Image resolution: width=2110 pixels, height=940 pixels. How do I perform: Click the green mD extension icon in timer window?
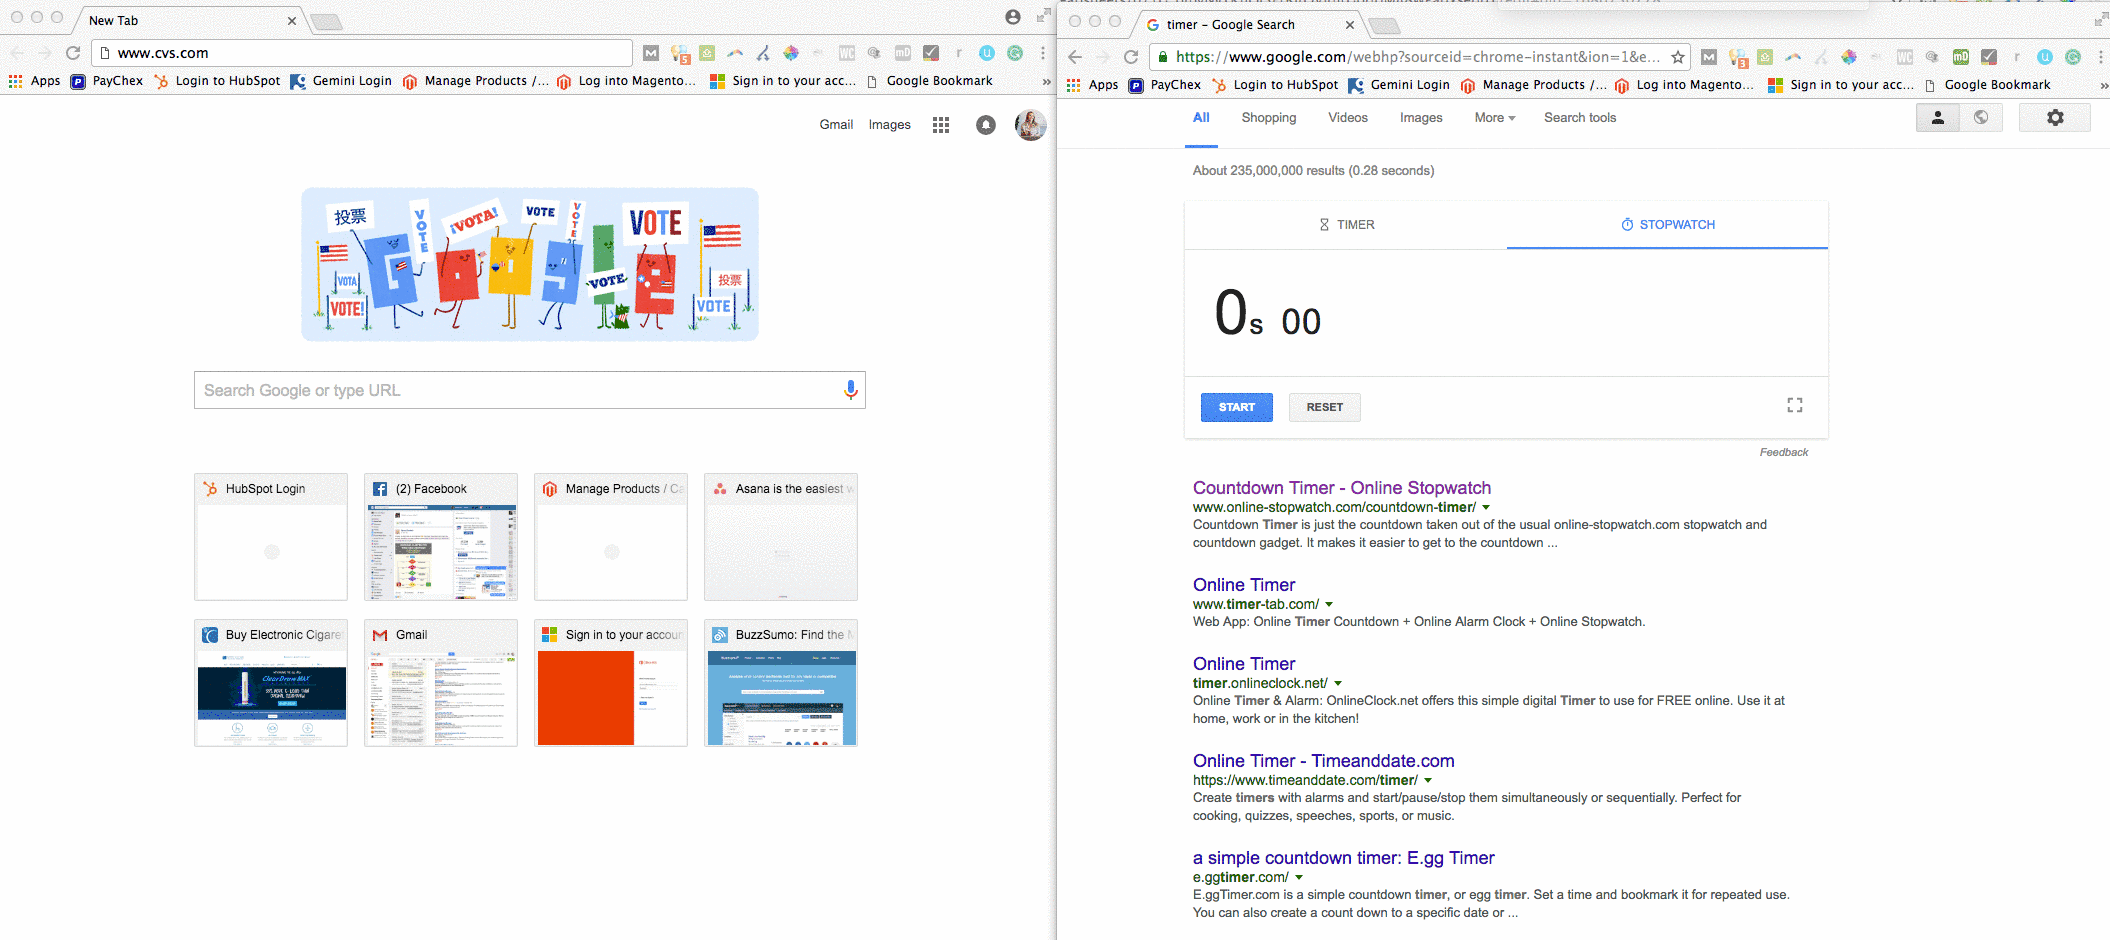point(1961,57)
